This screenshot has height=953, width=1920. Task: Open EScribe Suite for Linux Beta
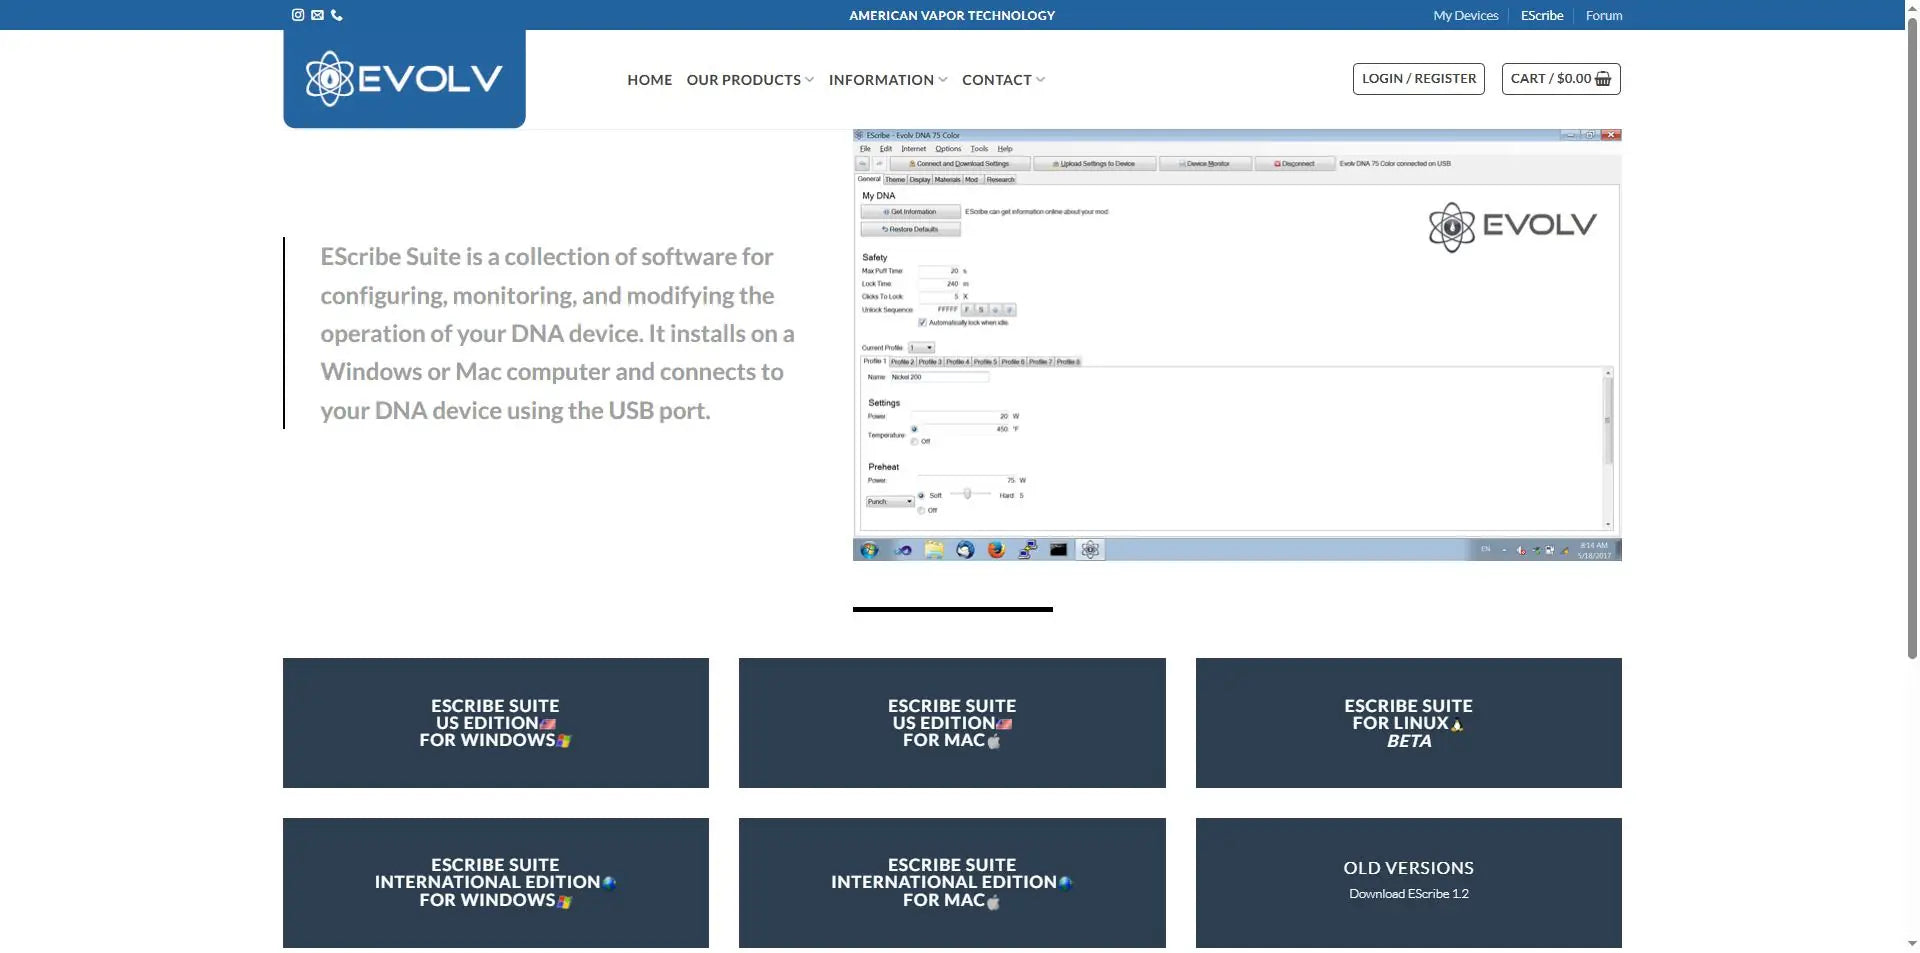click(1408, 723)
